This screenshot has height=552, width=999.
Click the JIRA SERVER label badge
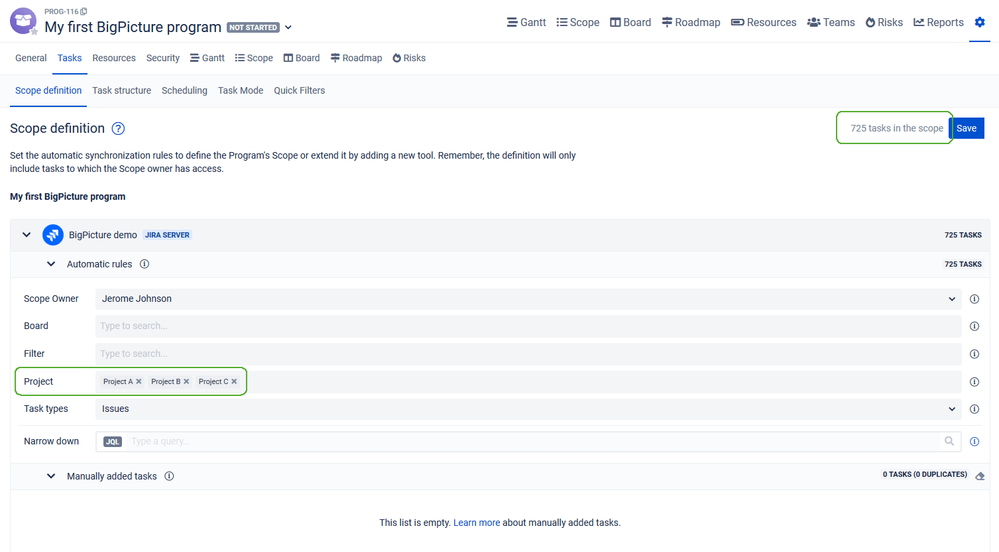coord(167,235)
